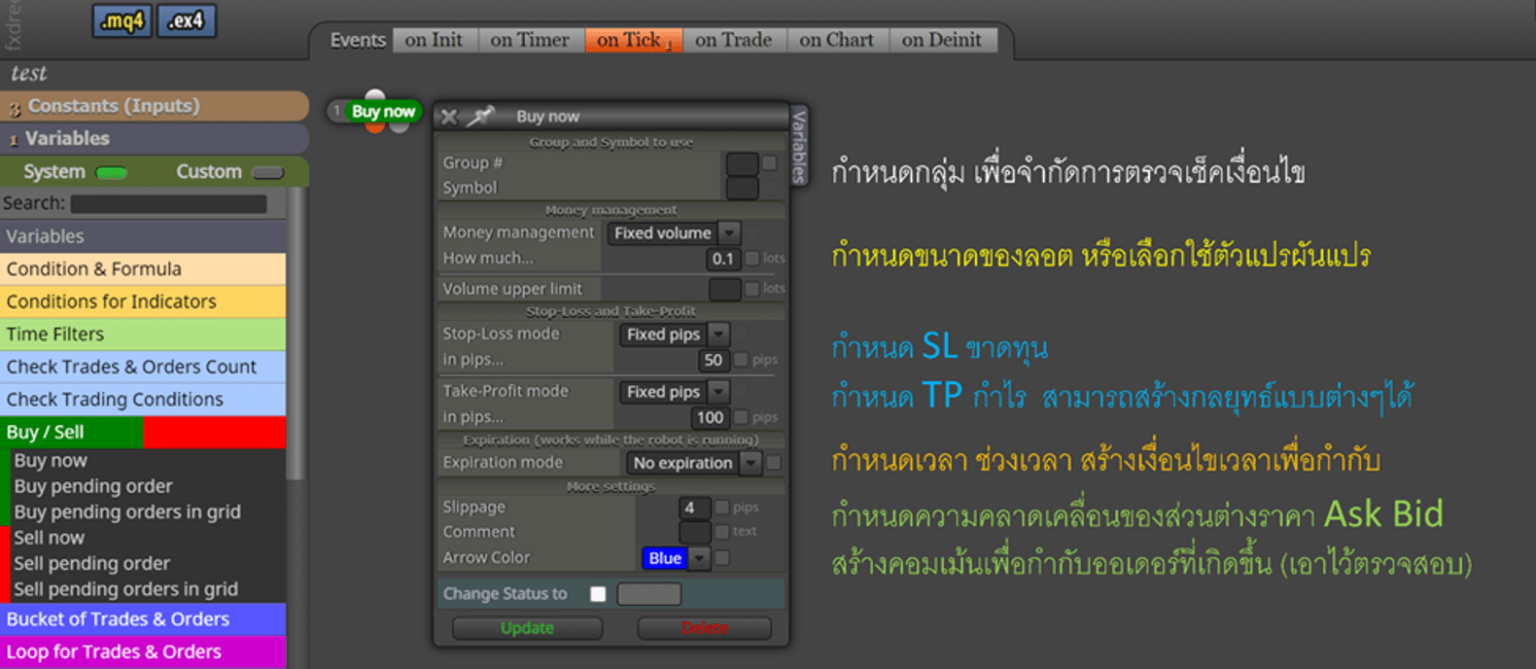The width and height of the screenshot is (1536, 669).
Task: Switch to the on Trade tab
Action: coord(734,40)
